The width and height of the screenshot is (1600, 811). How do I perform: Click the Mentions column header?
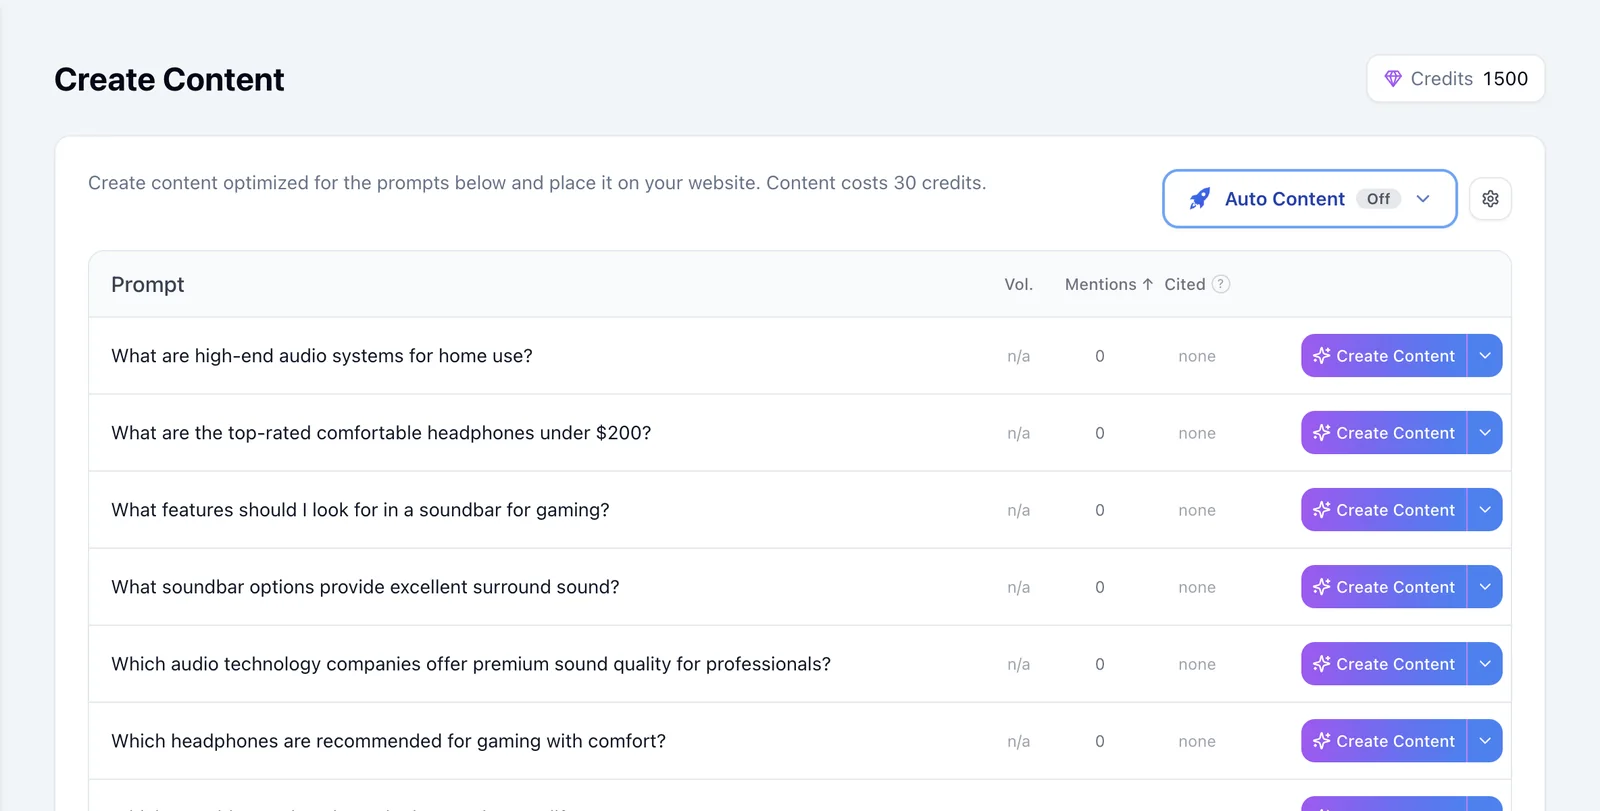click(x=1100, y=284)
